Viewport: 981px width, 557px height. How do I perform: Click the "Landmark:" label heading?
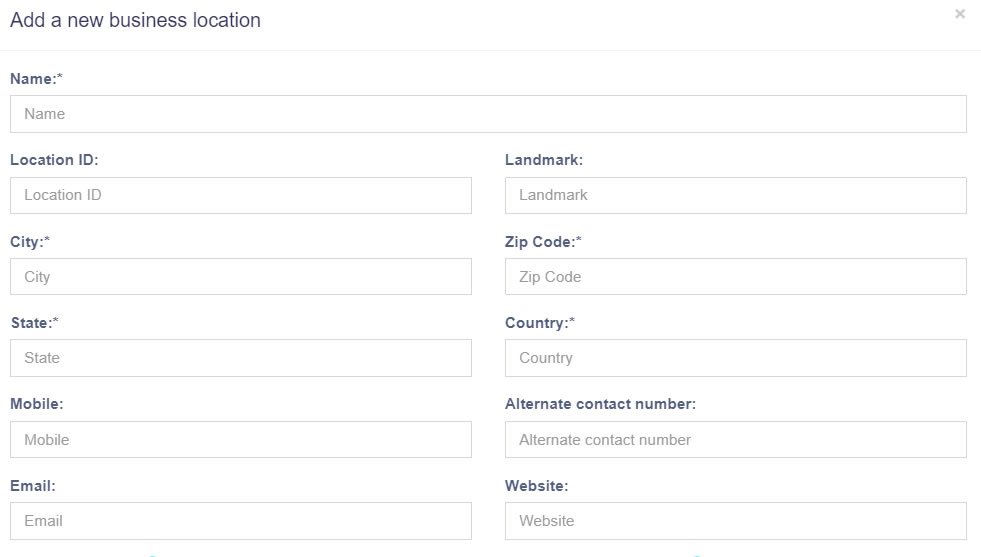tap(544, 160)
